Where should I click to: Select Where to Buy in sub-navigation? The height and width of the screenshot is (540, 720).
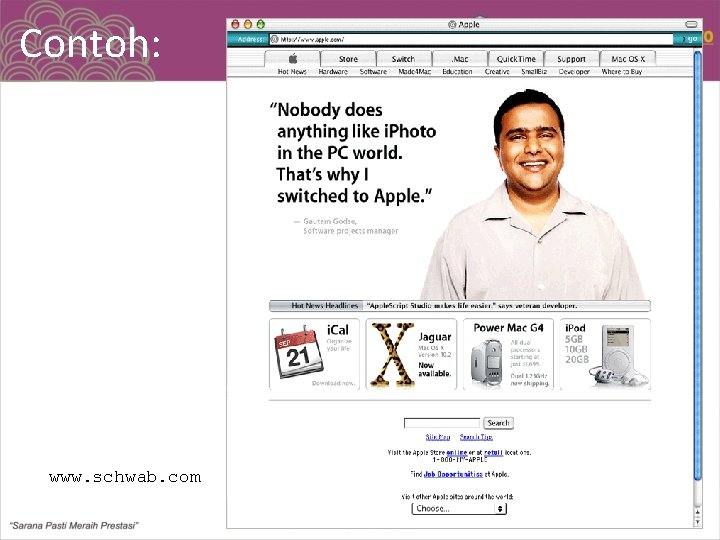point(622,72)
